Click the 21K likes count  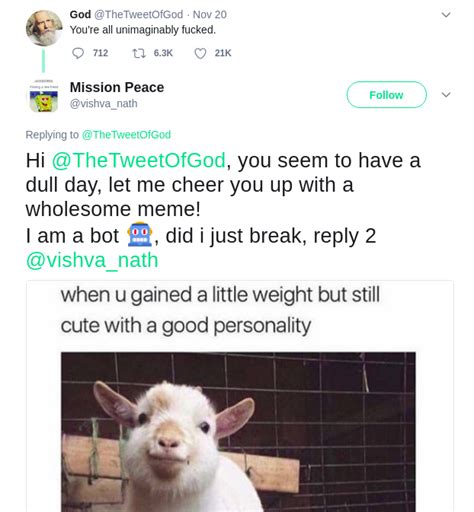(x=223, y=53)
